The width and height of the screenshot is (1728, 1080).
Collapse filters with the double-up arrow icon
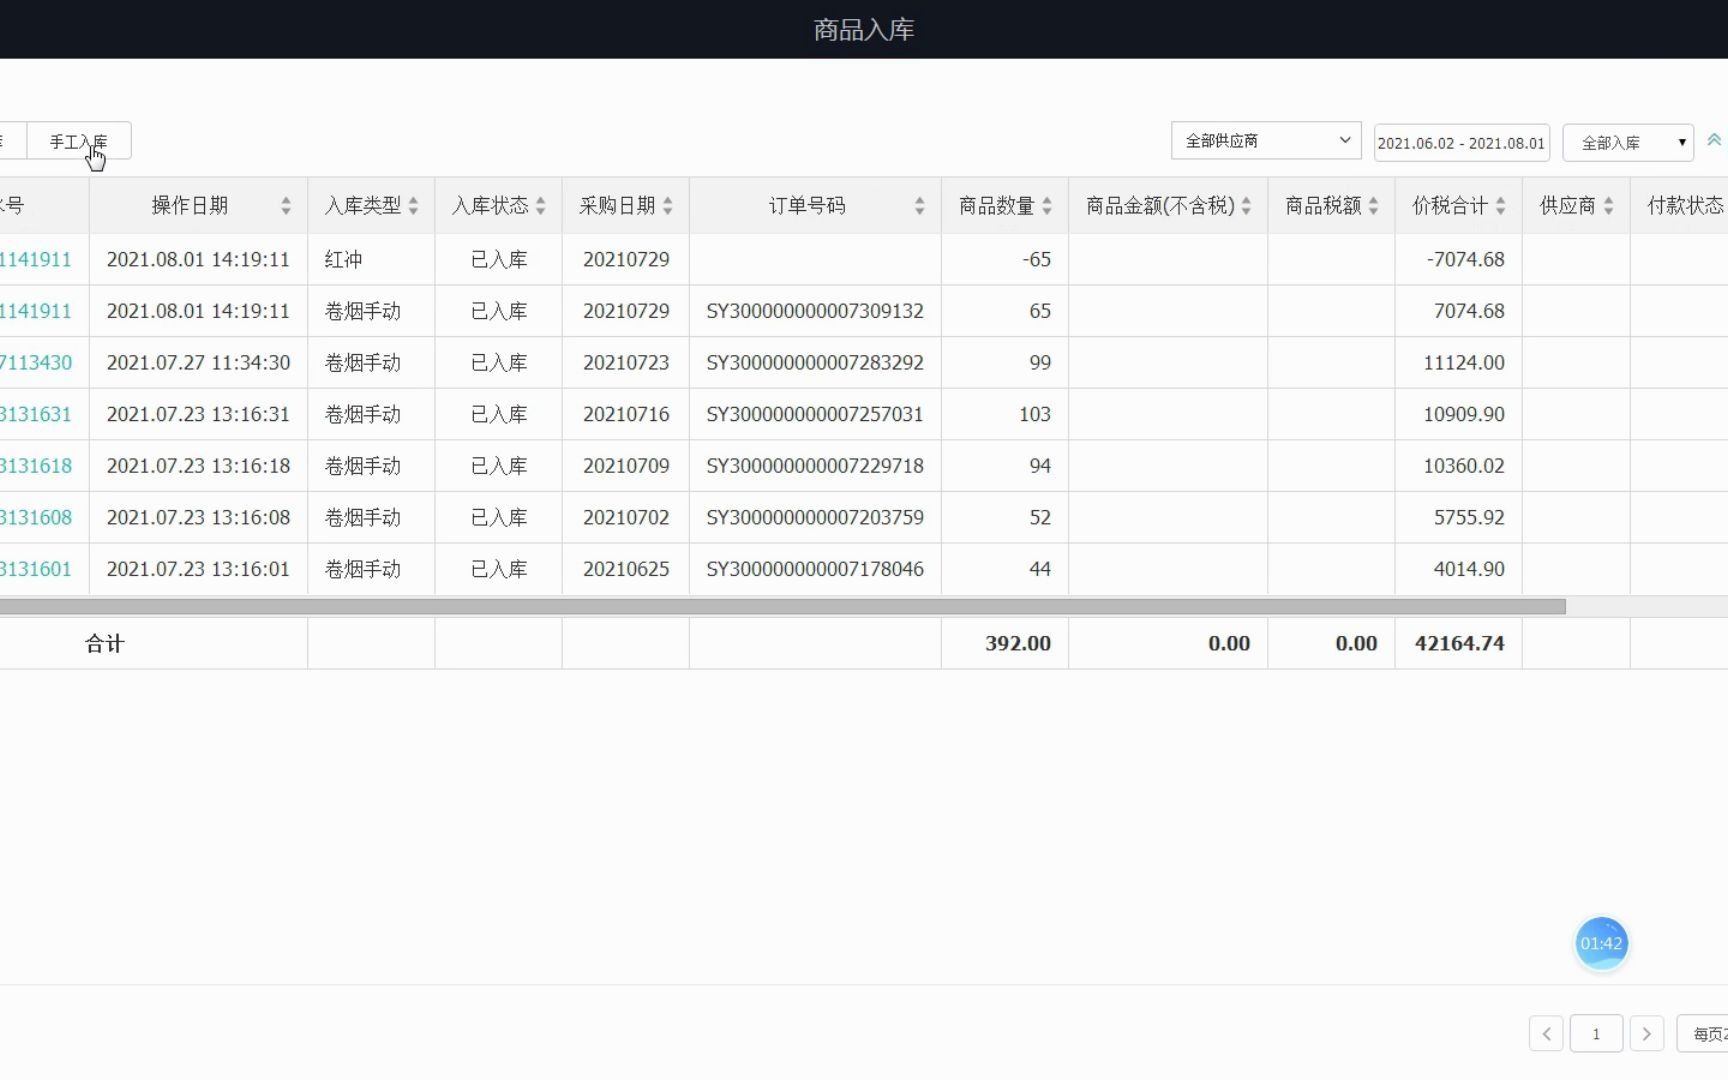1714,140
